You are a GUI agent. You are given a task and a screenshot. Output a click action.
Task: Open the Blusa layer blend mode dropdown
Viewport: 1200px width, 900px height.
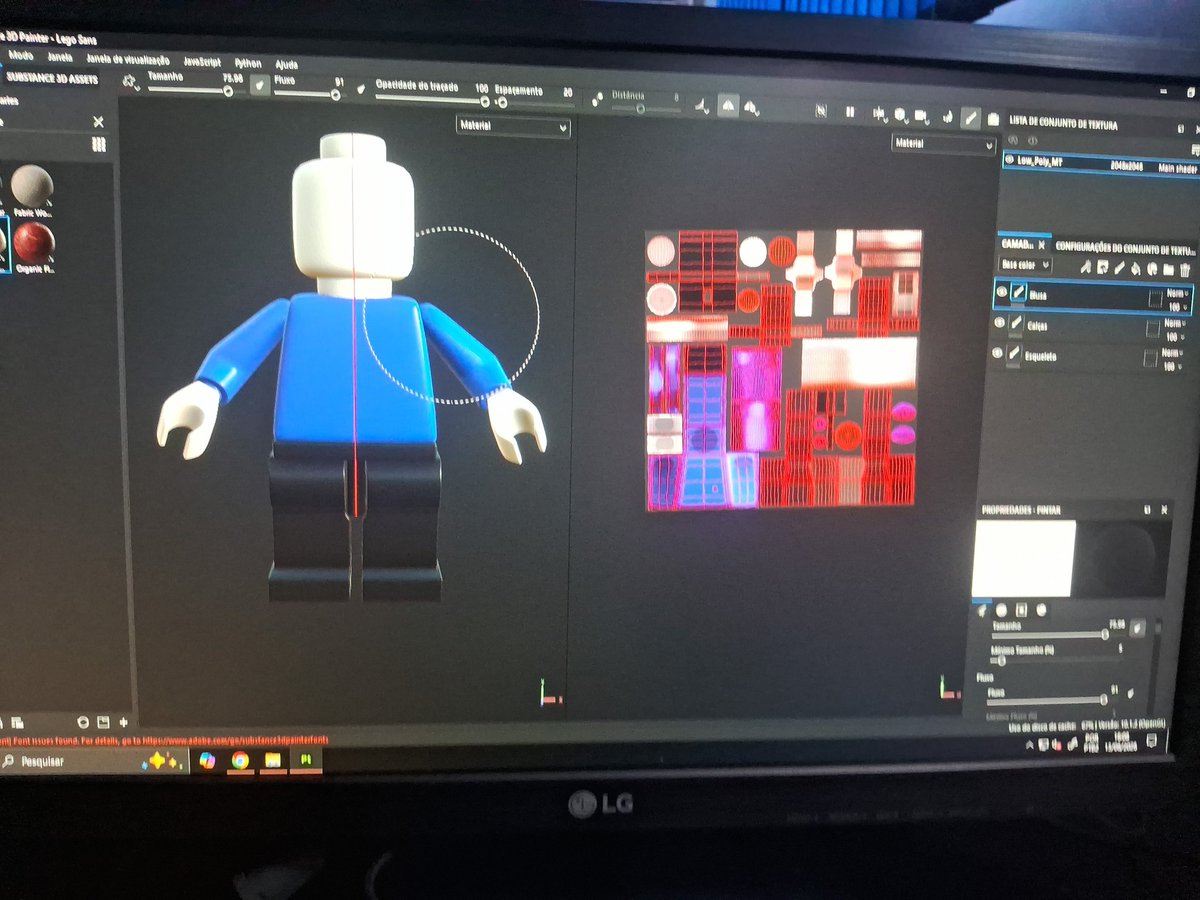(1180, 294)
